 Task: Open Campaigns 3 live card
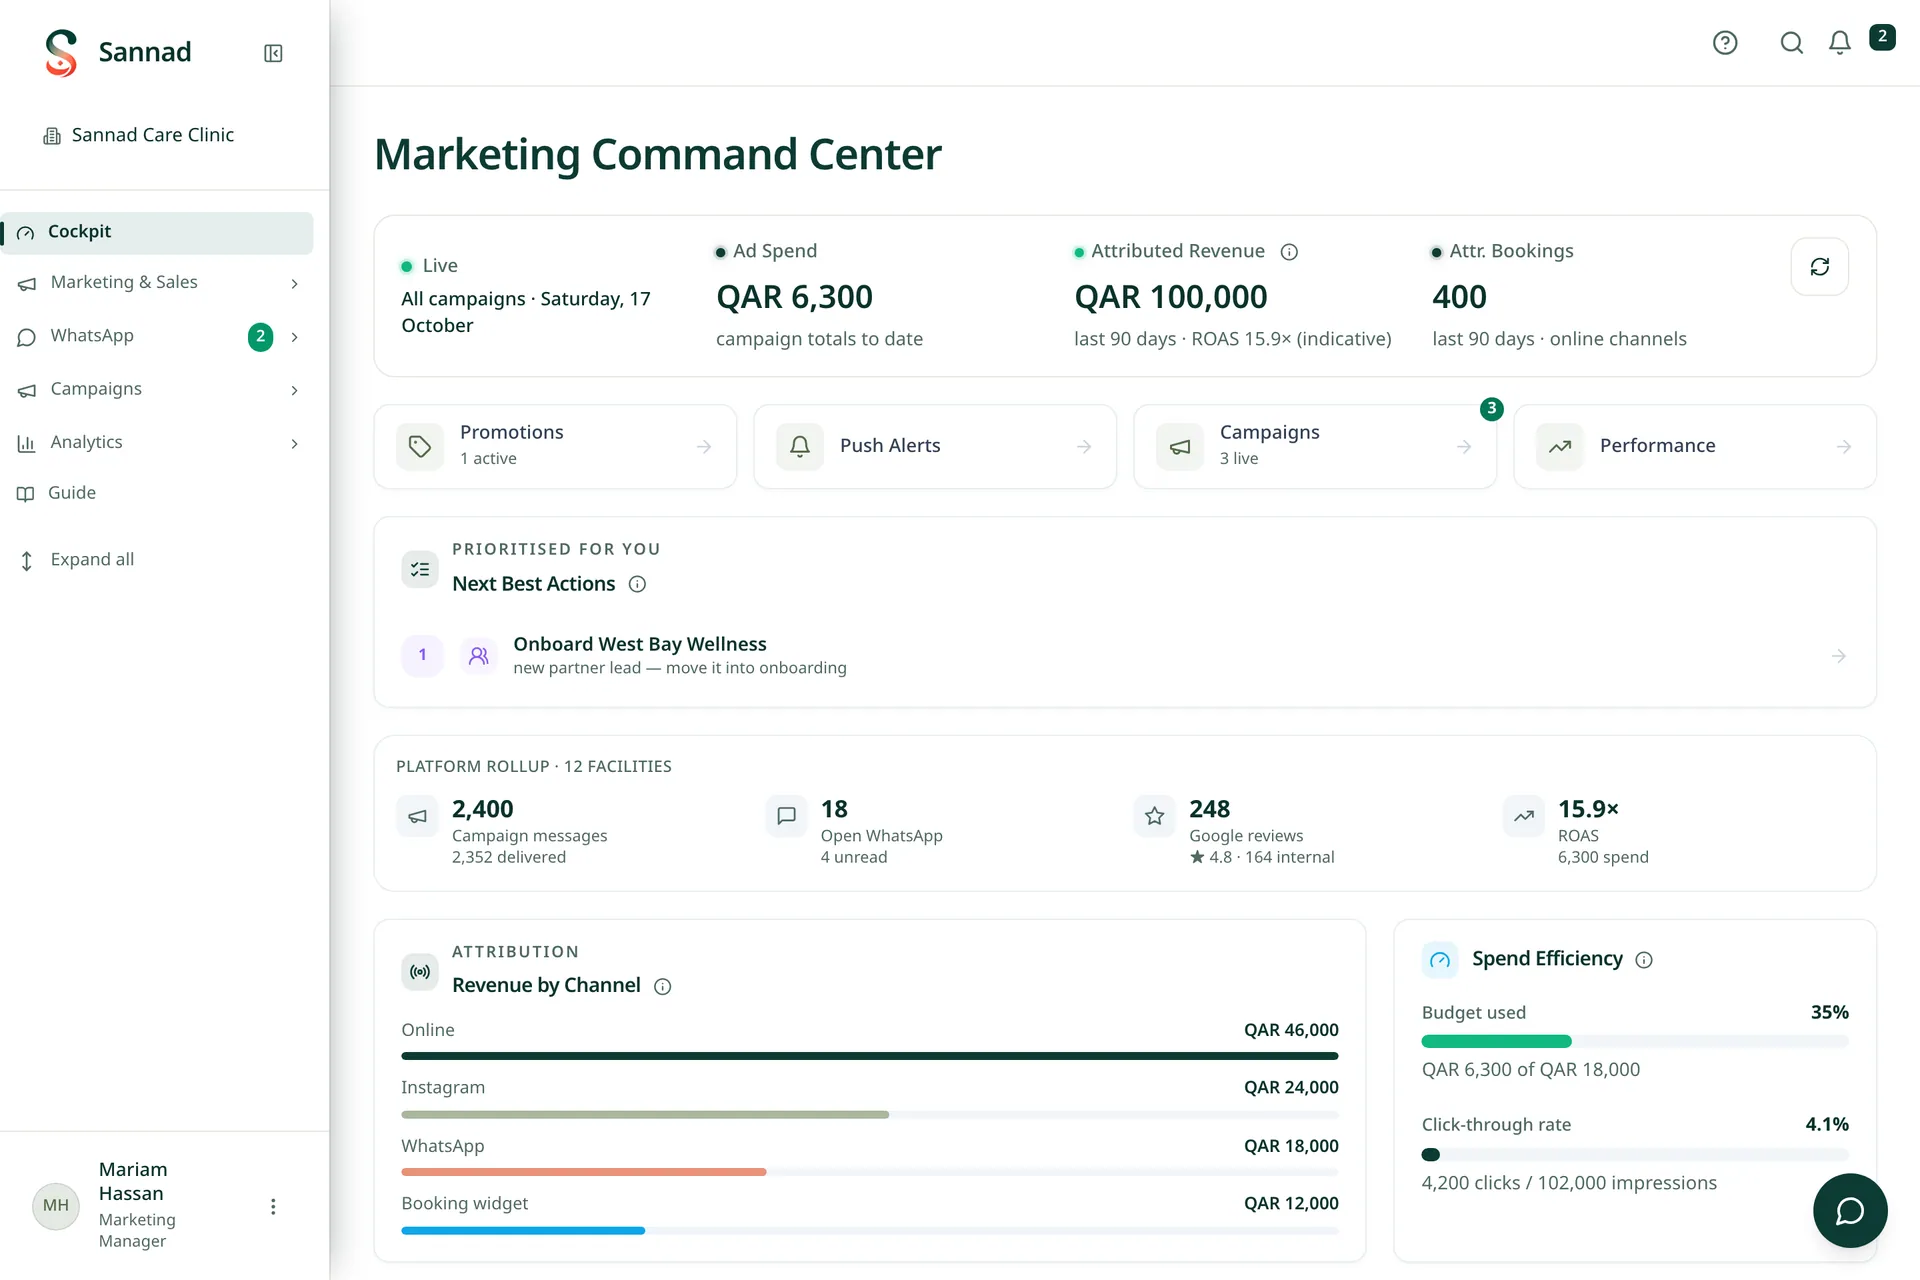tap(1315, 446)
